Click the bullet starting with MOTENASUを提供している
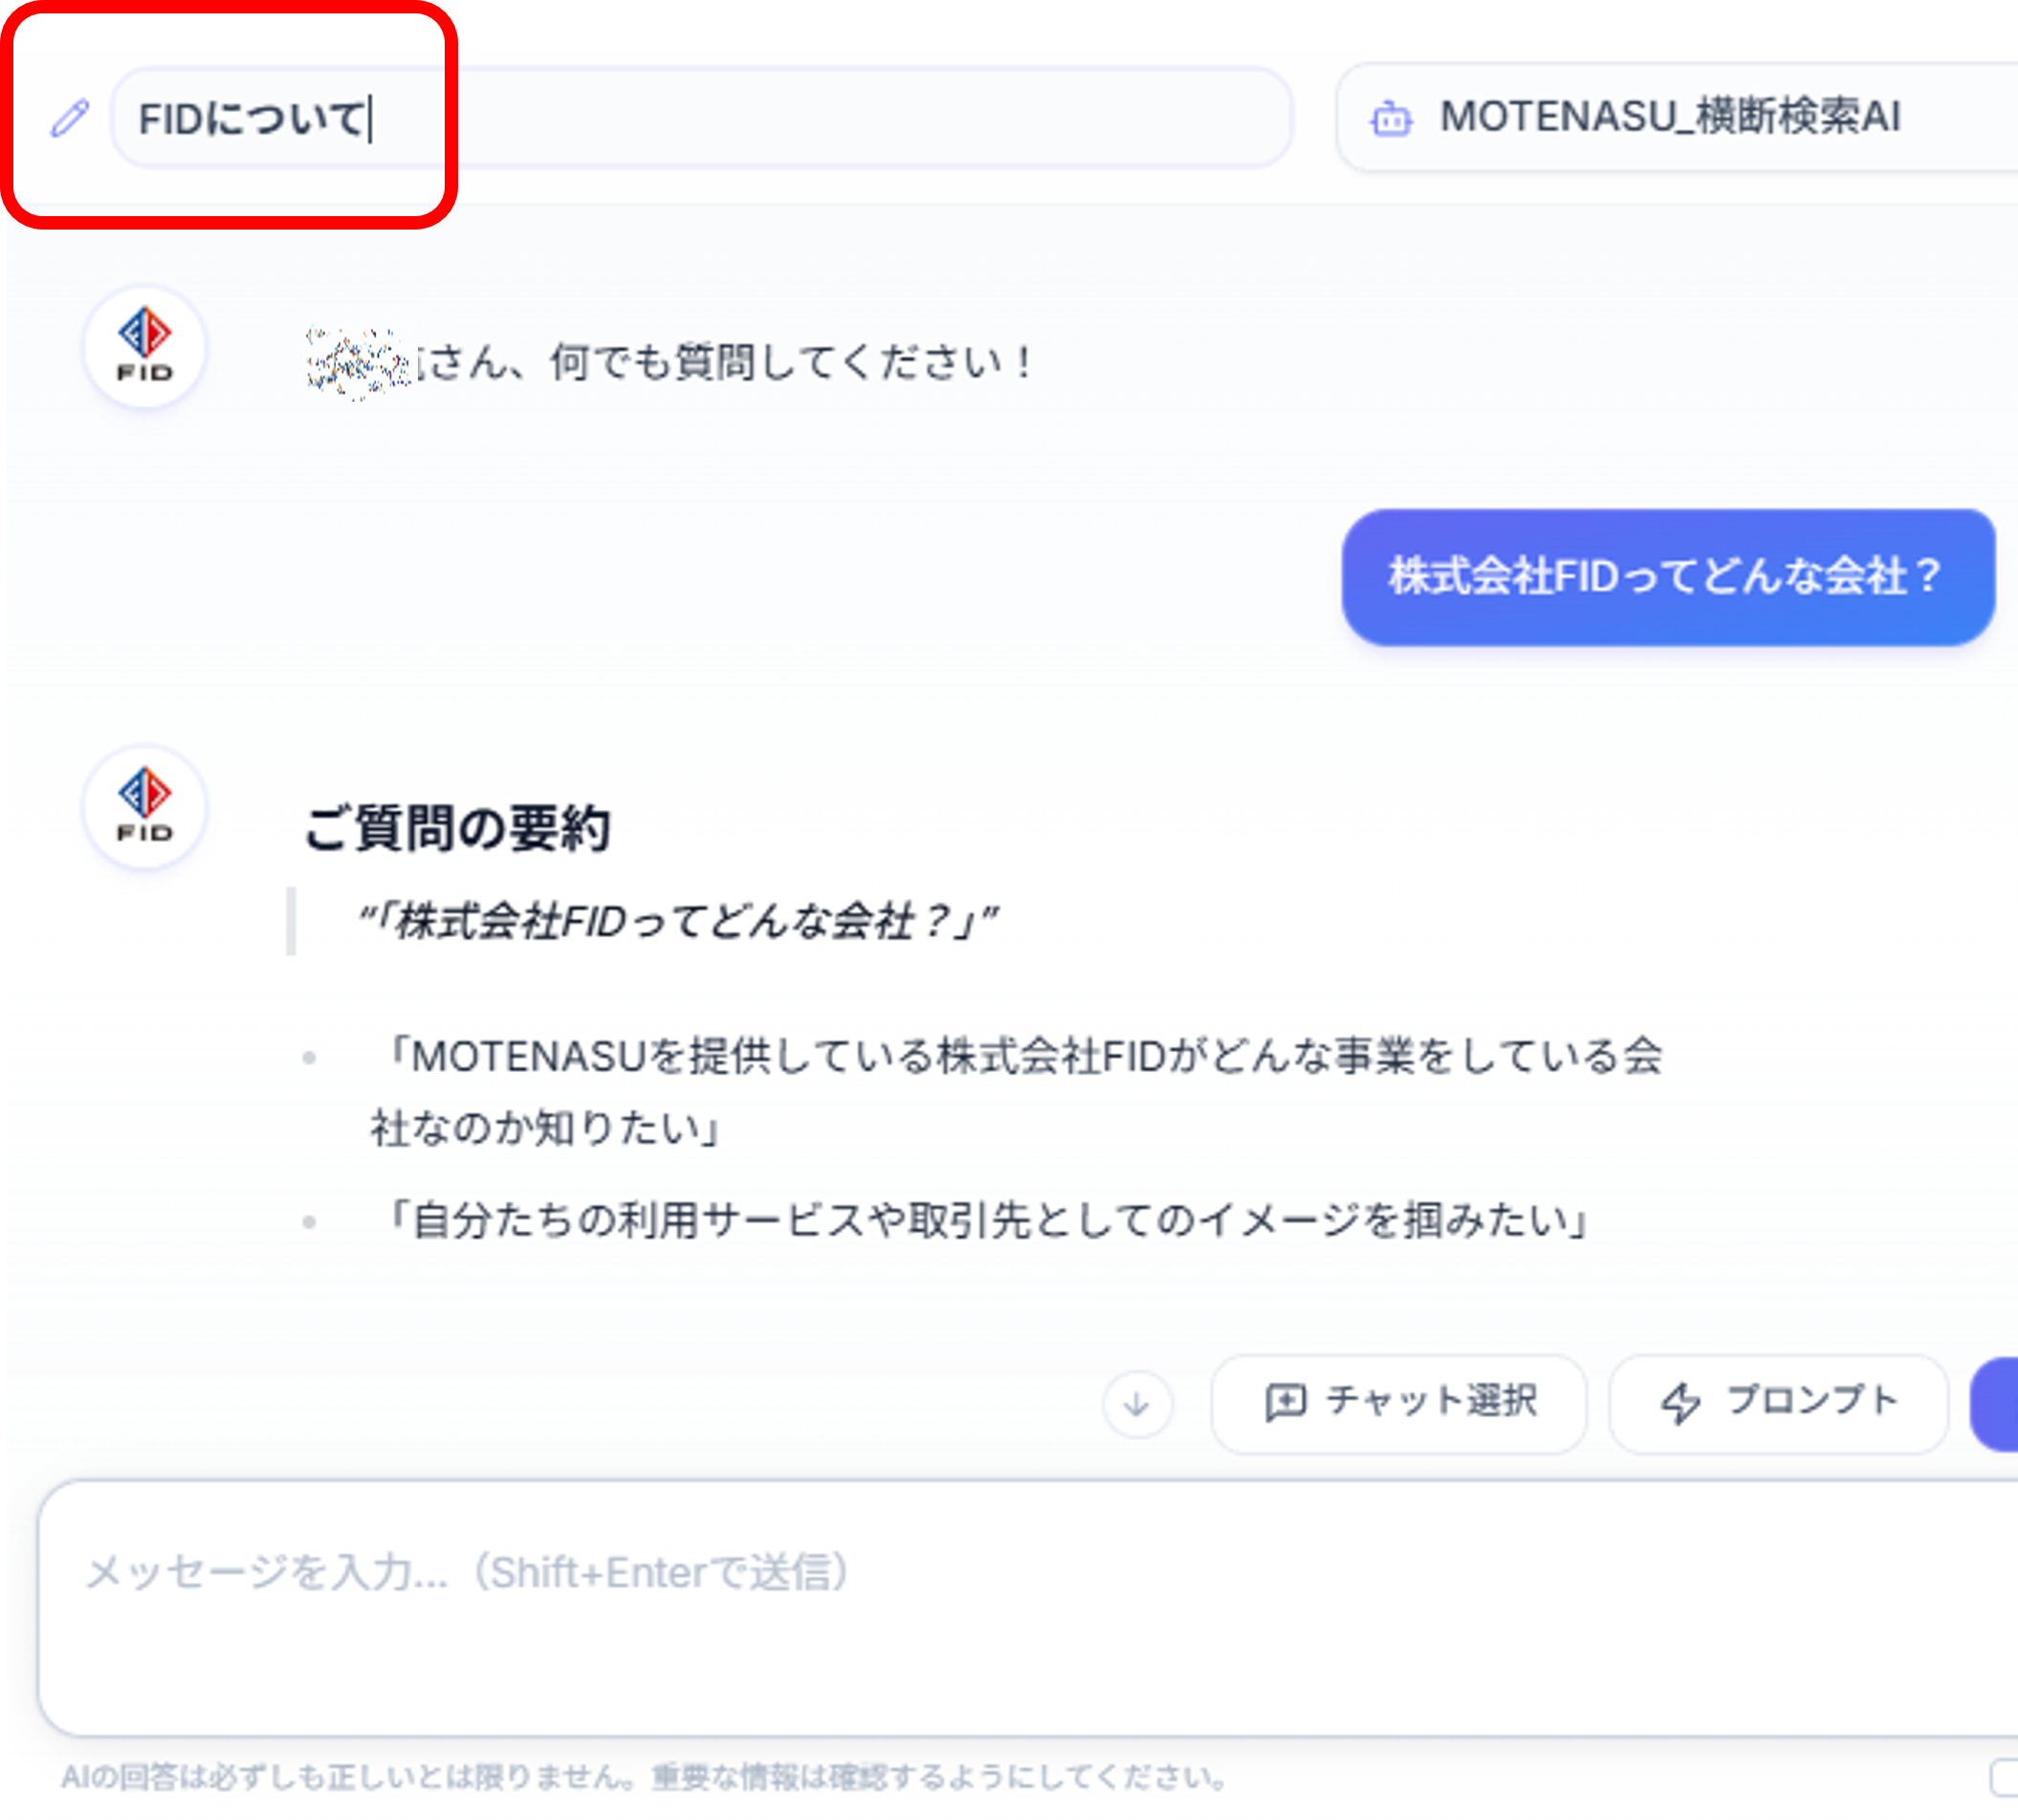2018x1820 pixels. pyautogui.click(x=1020, y=1057)
